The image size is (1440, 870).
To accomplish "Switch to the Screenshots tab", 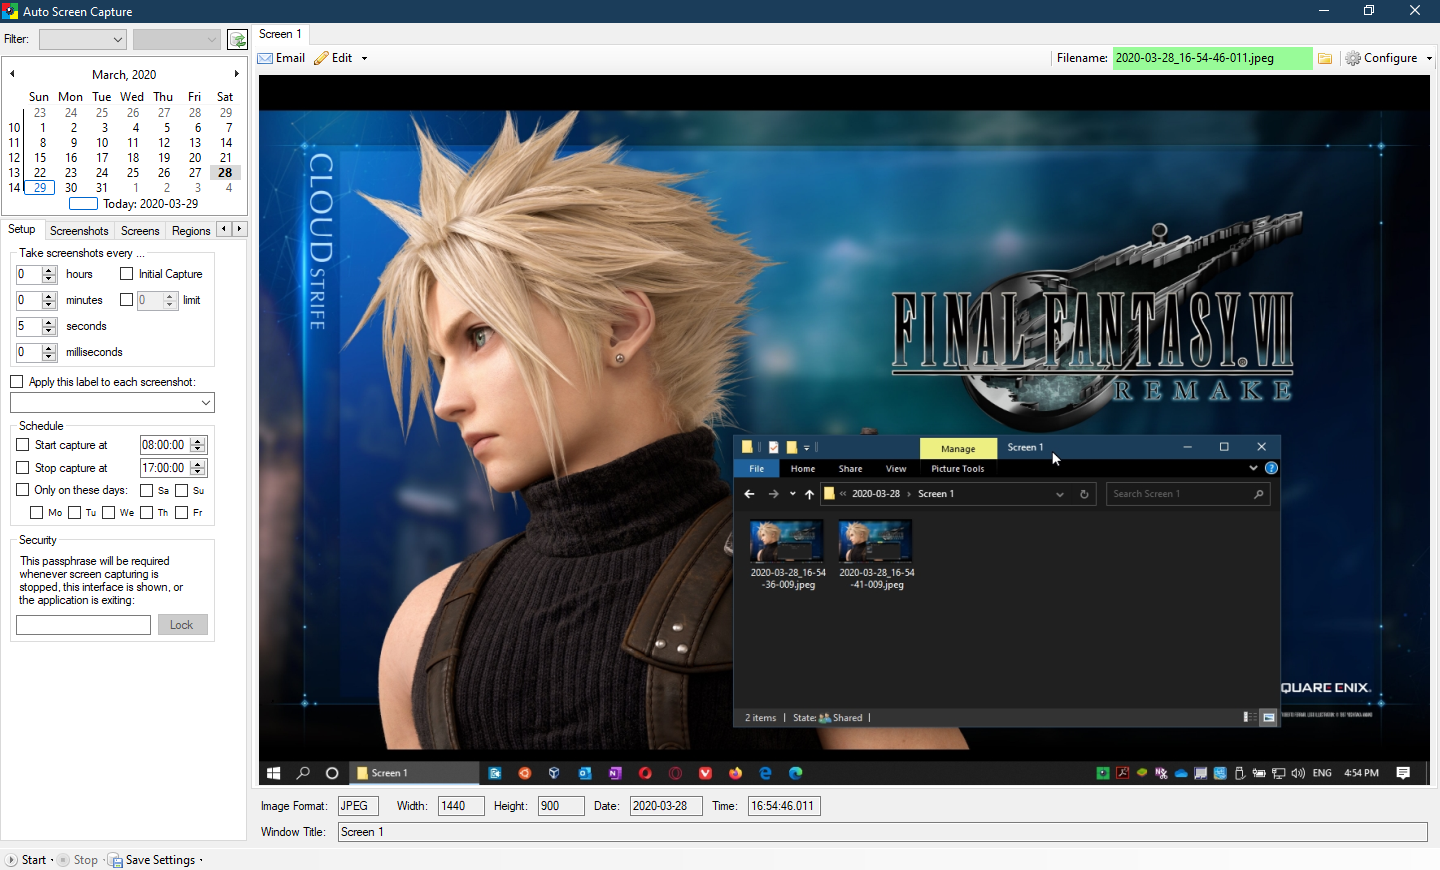I will (79, 231).
